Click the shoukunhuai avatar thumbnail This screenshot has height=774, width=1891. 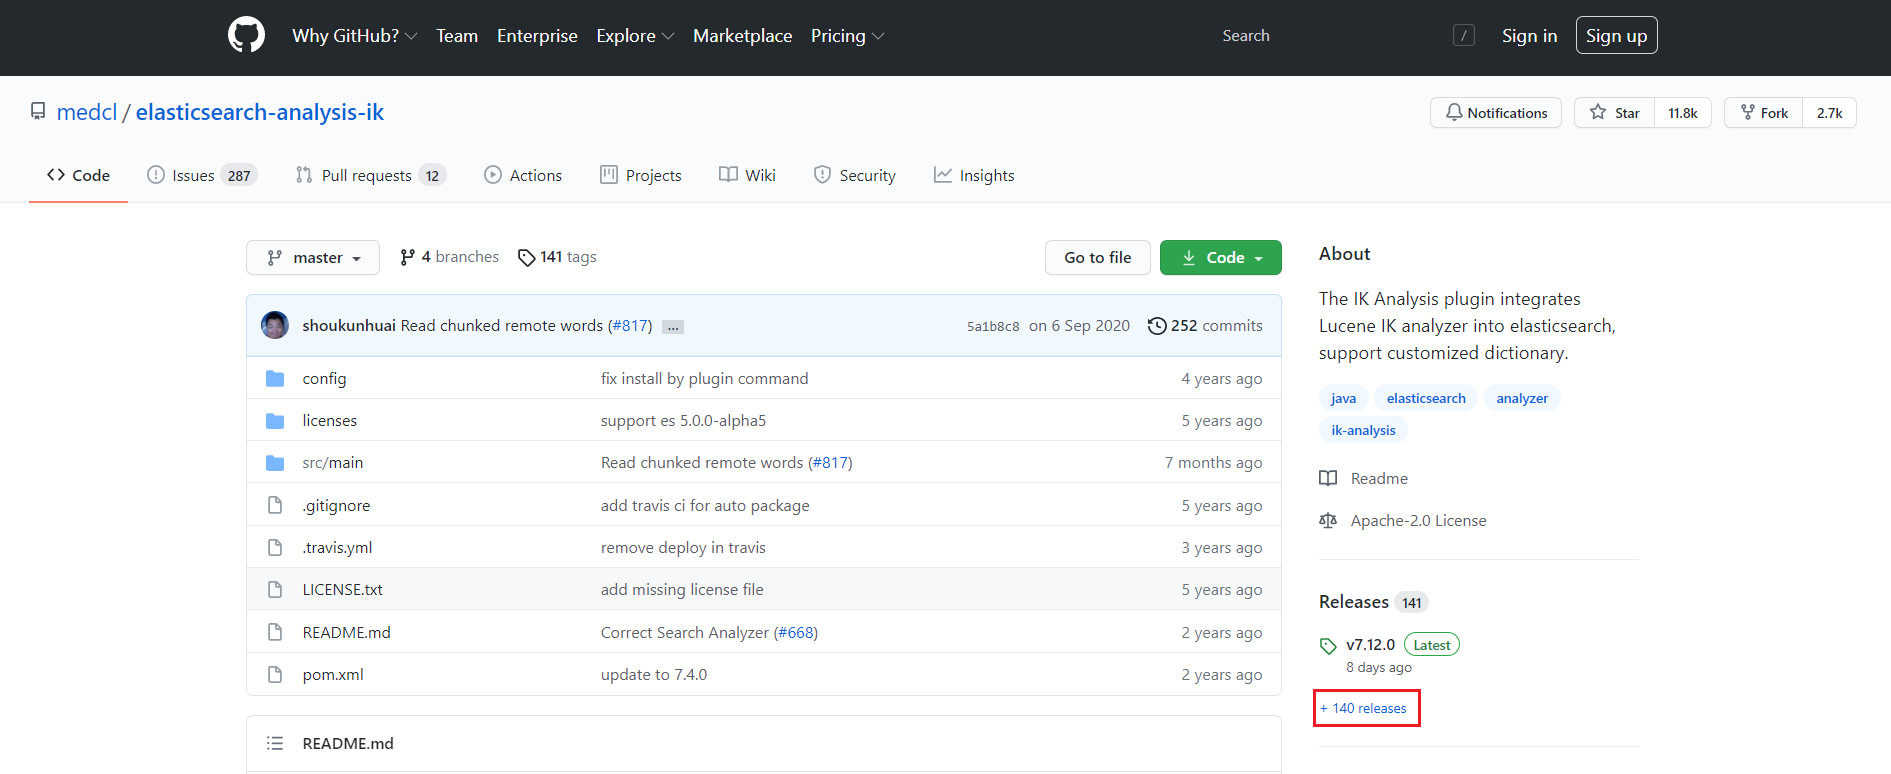[x=275, y=325]
